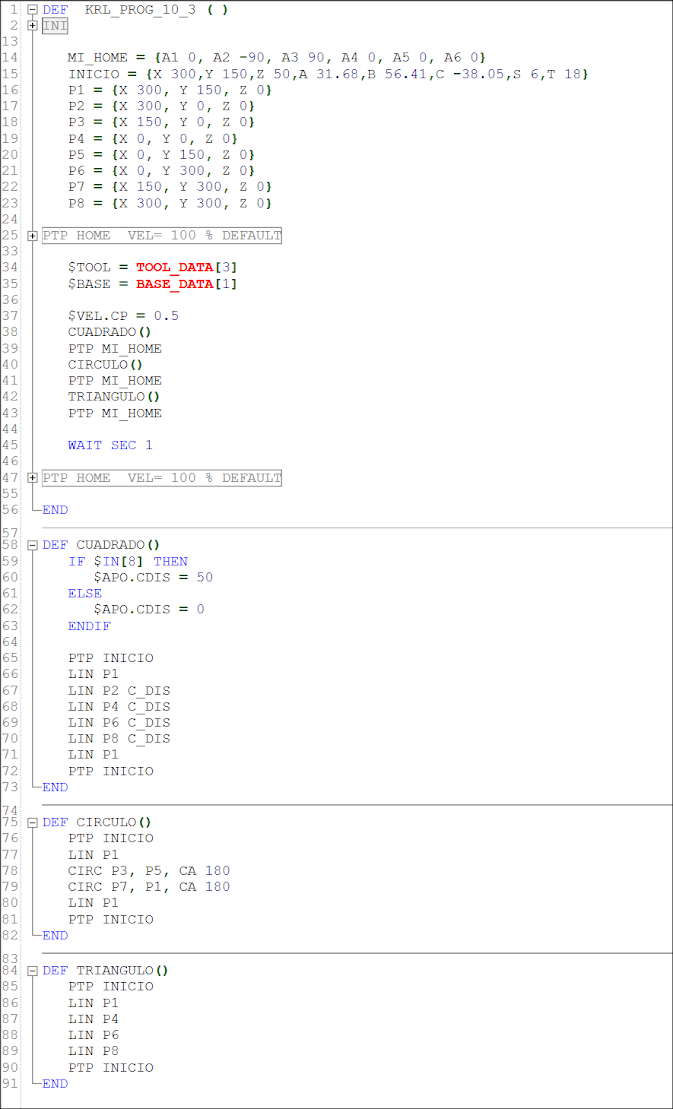Viewport: 673px width, 1109px height.
Task: Expand PTP HOME fold on line 25
Action: 32,236
